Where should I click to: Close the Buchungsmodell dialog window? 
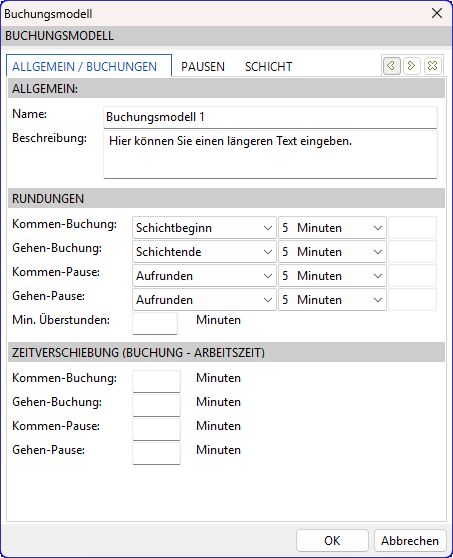pyautogui.click(x=437, y=14)
